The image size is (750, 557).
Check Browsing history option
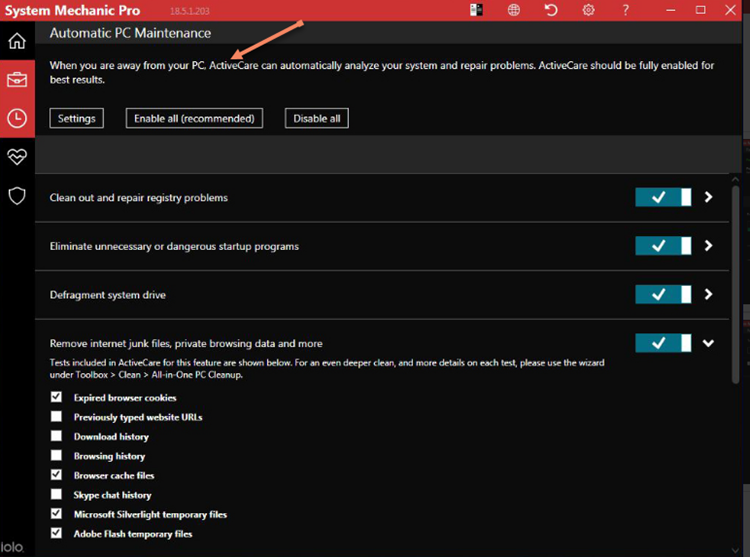pos(56,455)
